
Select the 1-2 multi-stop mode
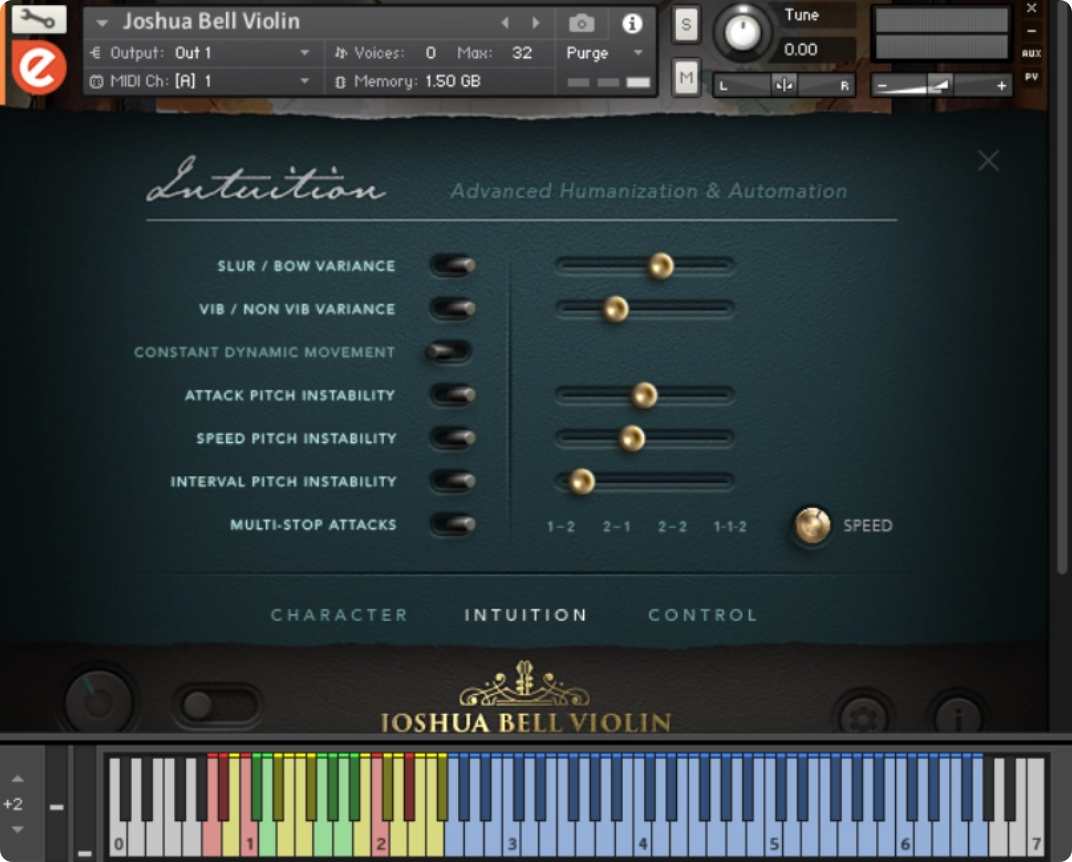click(x=561, y=526)
